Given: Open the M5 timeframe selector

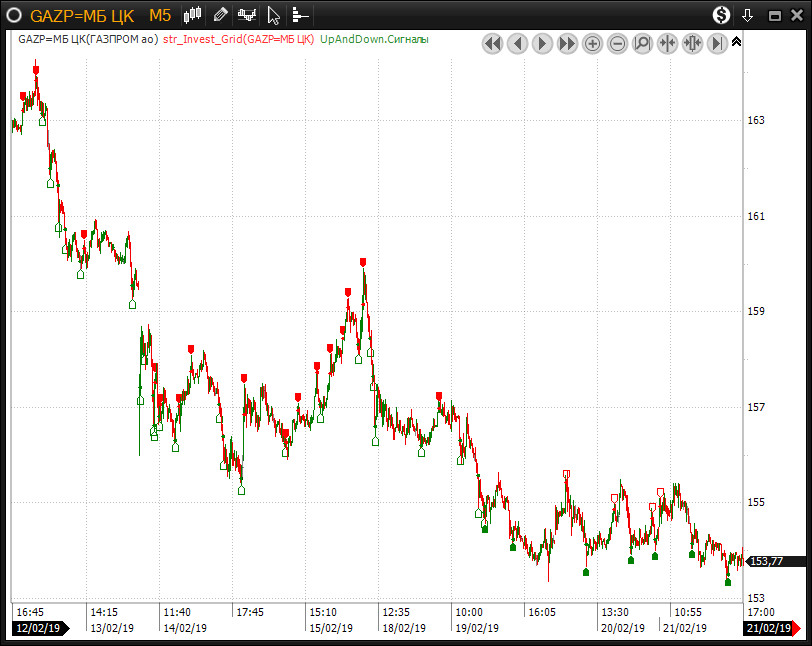Looking at the screenshot, I should click(160, 15).
